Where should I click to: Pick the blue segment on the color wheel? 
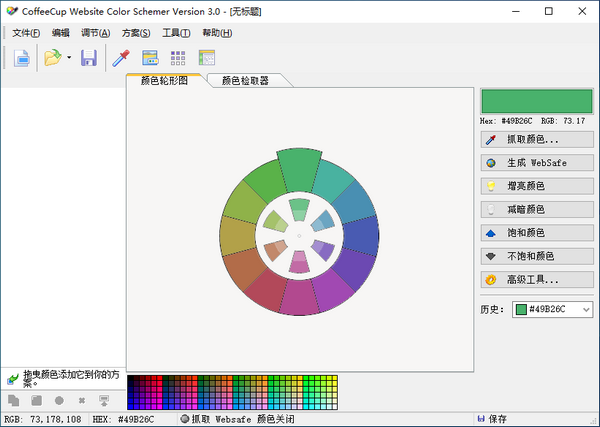tap(362, 235)
